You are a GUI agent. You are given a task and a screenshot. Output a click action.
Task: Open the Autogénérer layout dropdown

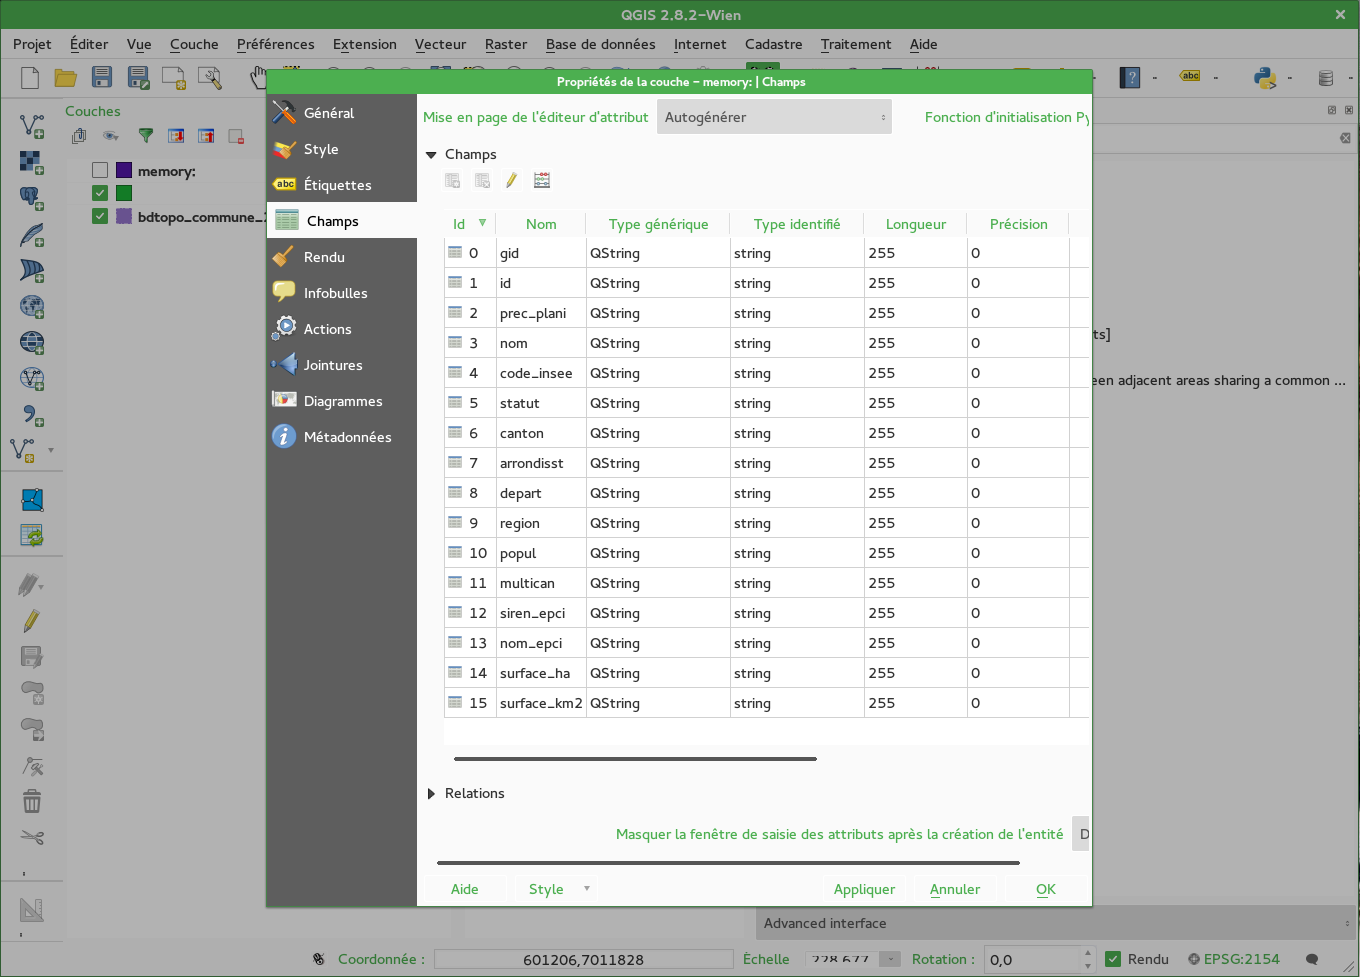click(774, 117)
